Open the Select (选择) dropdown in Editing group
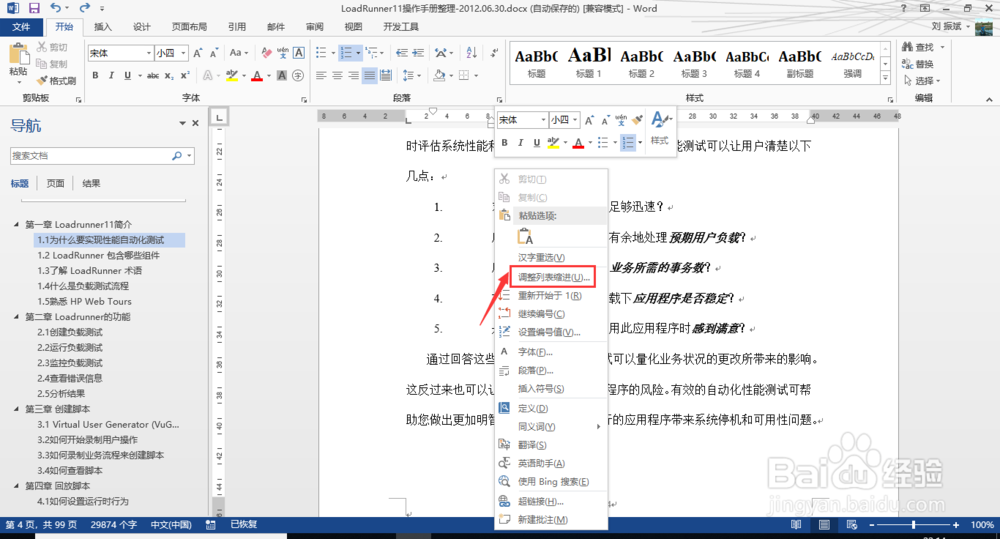The image size is (1000, 539). pyautogui.click(x=922, y=81)
